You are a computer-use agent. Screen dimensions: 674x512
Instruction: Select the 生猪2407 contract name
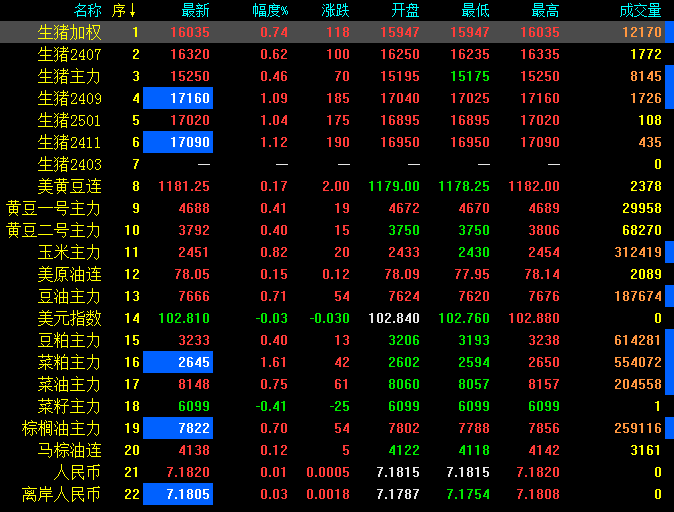click(70, 54)
